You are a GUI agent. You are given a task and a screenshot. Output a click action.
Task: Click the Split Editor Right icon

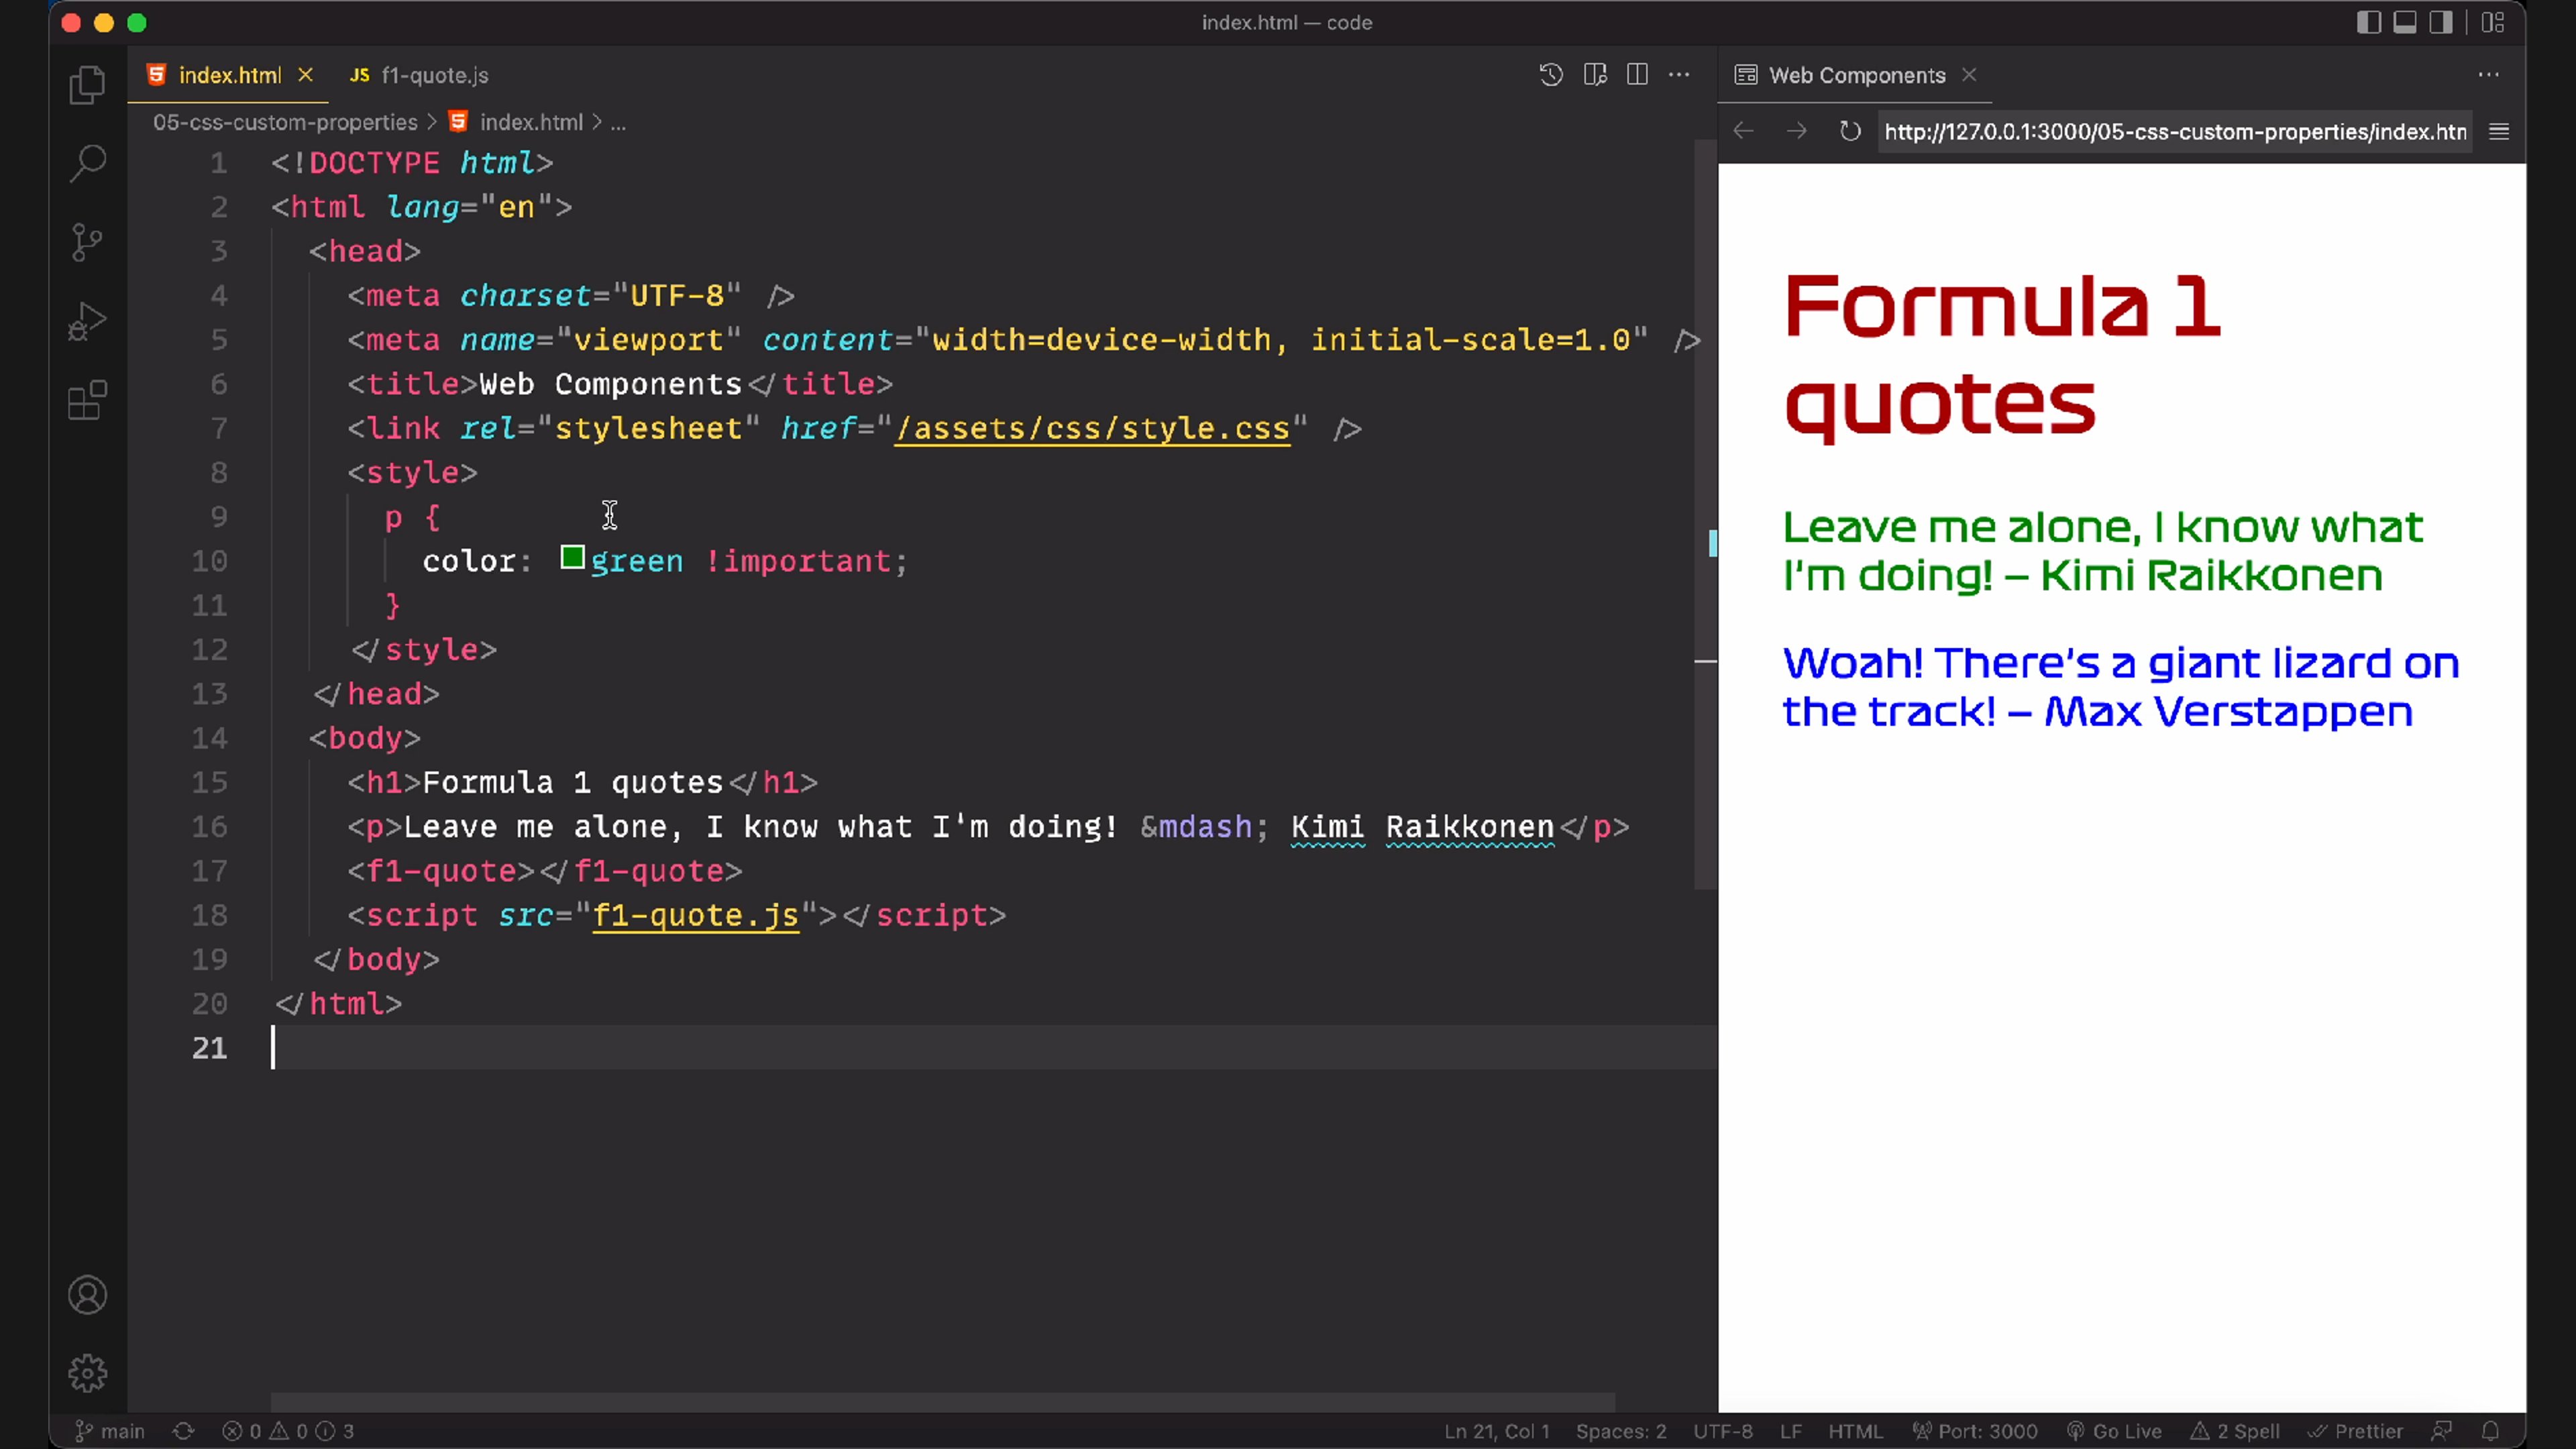click(x=1637, y=75)
